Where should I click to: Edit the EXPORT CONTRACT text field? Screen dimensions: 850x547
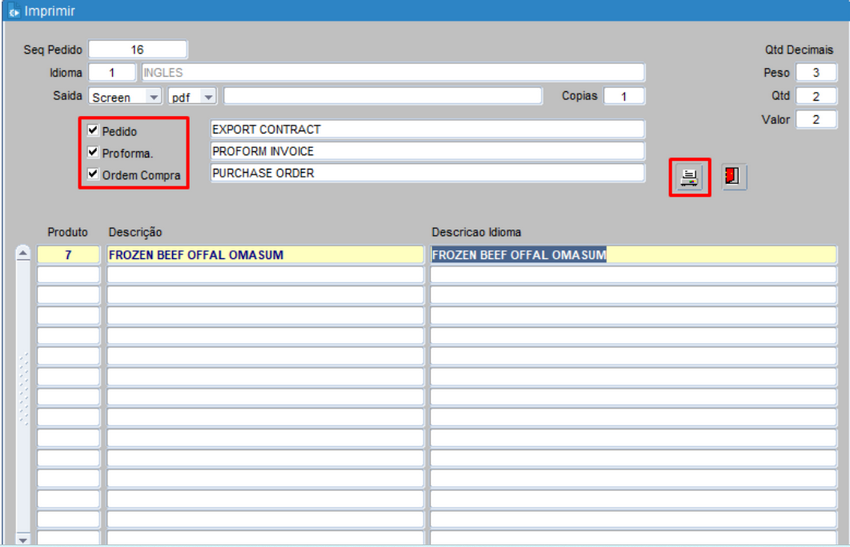point(427,130)
